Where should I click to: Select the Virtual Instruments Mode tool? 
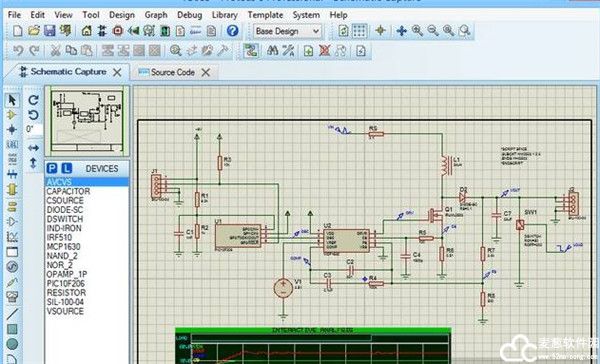pyautogui.click(x=12, y=297)
